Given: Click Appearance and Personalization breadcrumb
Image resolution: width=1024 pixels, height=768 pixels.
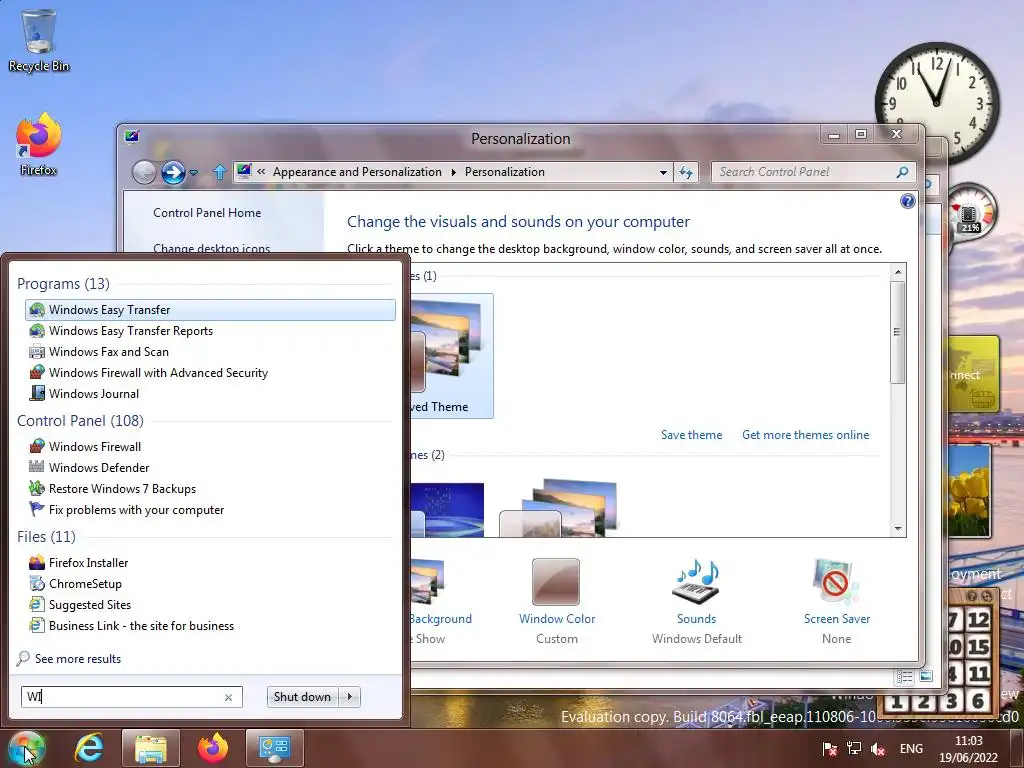Looking at the screenshot, I should (357, 172).
